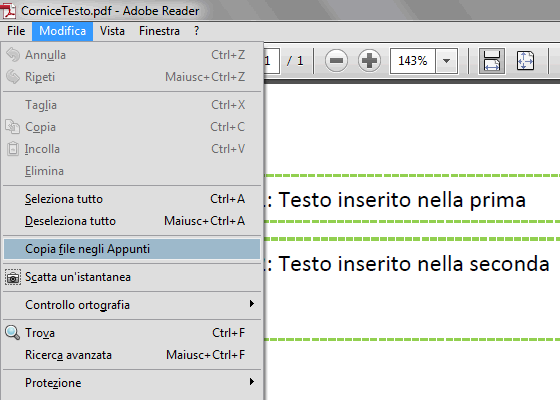Open the zoom percentage dropdown arrow
The height and width of the screenshot is (400, 560).
pyautogui.click(x=446, y=61)
